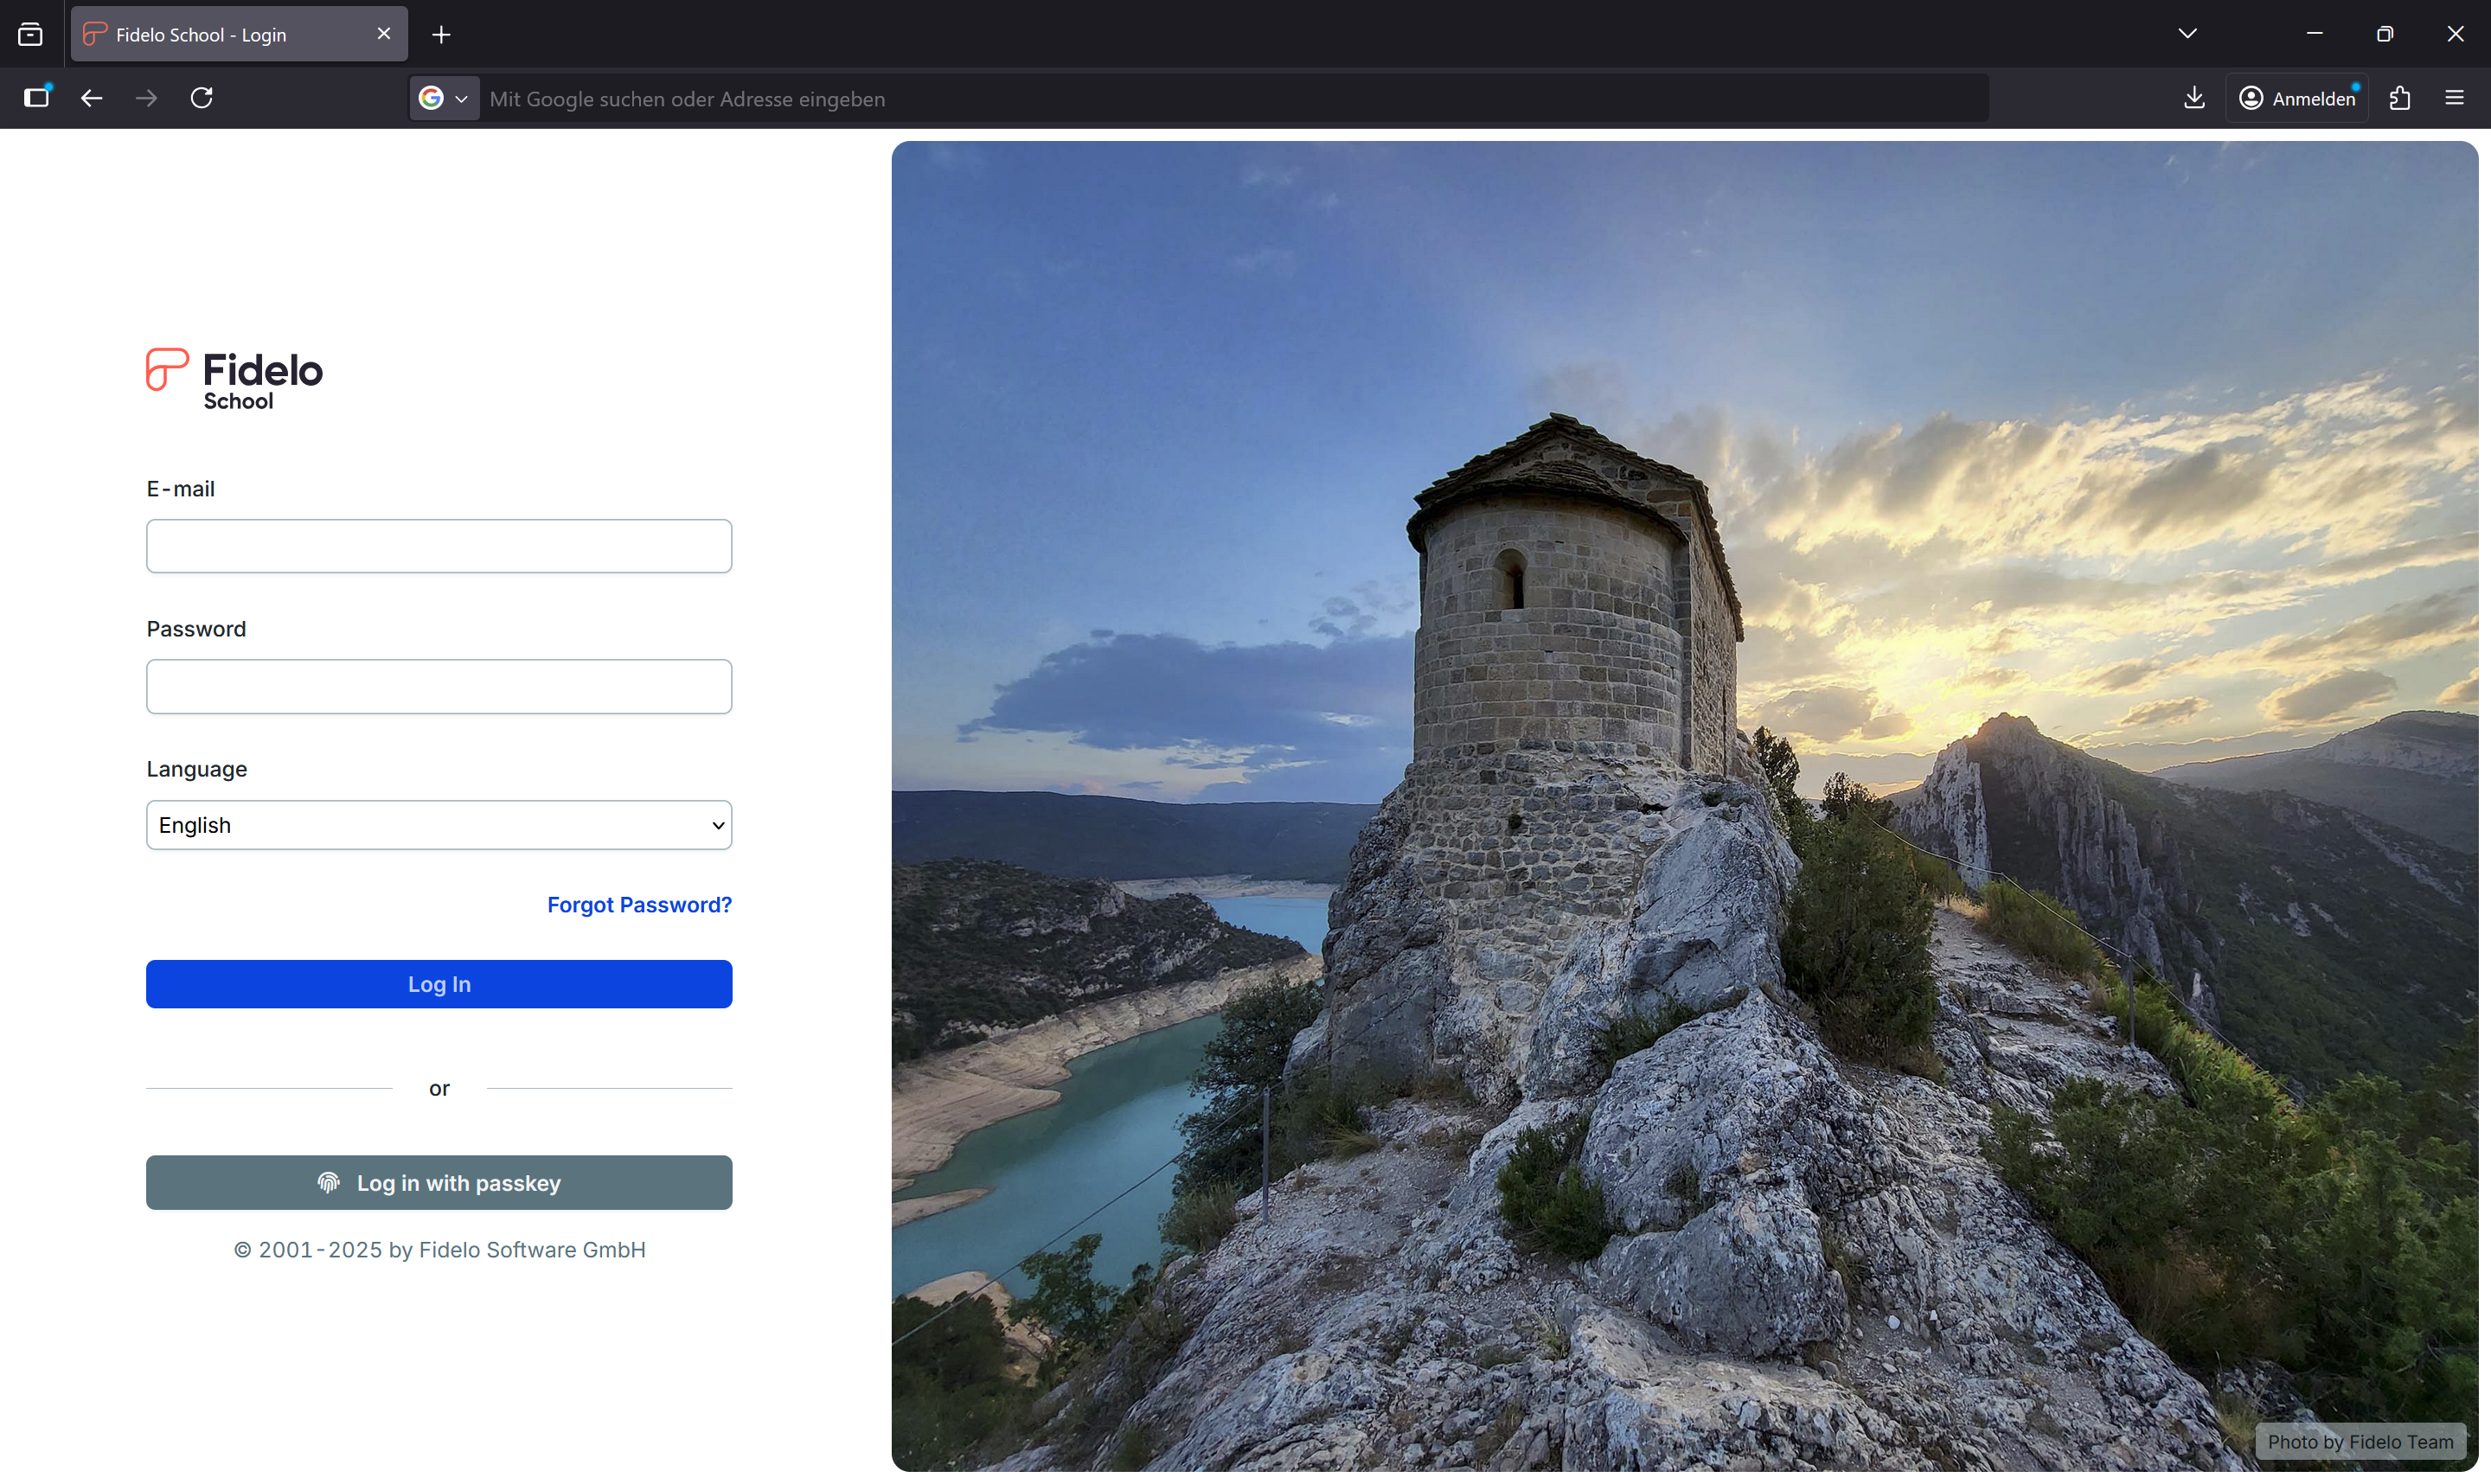
Task: Click Log in with passkey button
Action: (439, 1183)
